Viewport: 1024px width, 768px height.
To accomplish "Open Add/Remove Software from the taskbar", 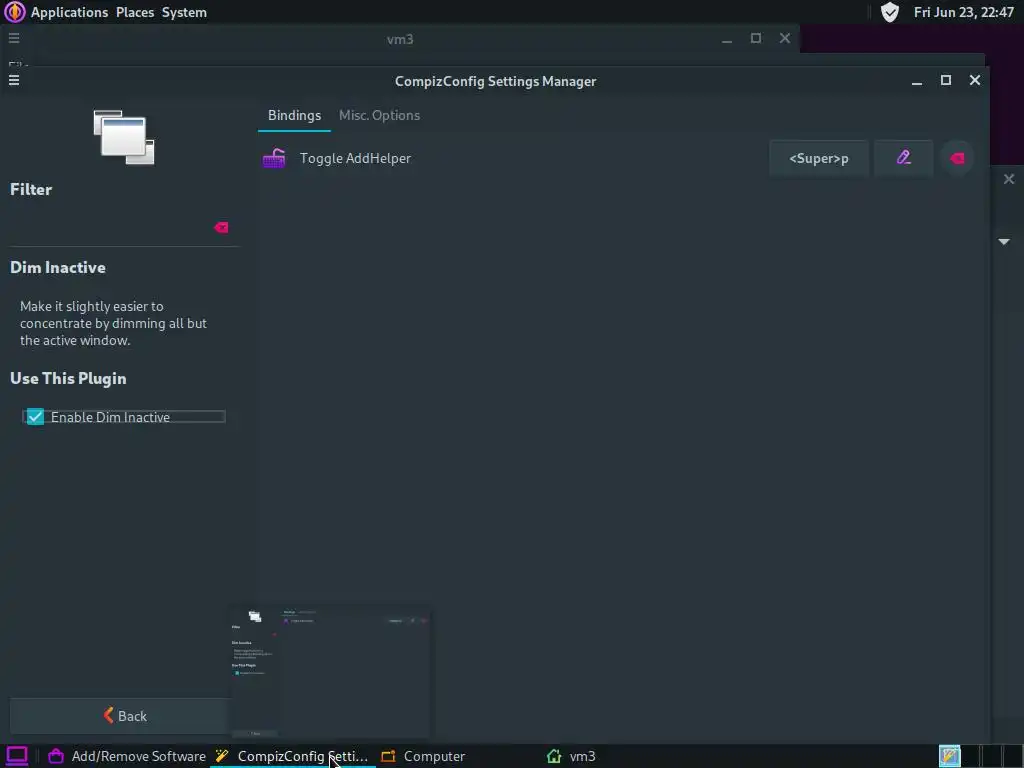I will point(127,756).
